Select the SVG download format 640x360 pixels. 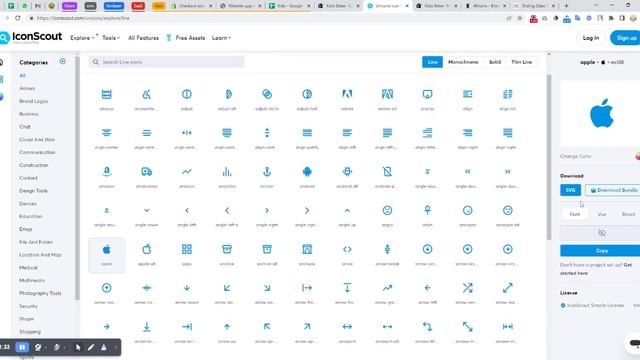[570, 190]
